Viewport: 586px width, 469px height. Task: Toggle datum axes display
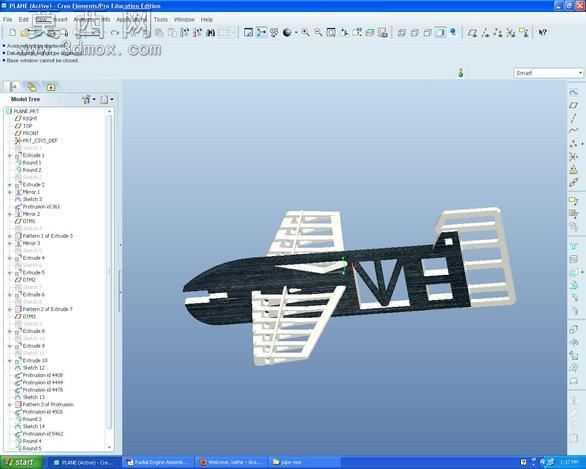[x=485, y=33]
